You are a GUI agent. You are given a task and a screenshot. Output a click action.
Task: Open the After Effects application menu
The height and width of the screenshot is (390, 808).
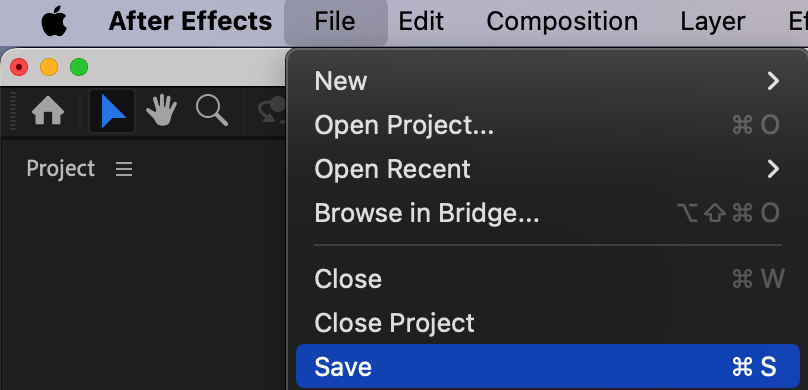[190, 22]
